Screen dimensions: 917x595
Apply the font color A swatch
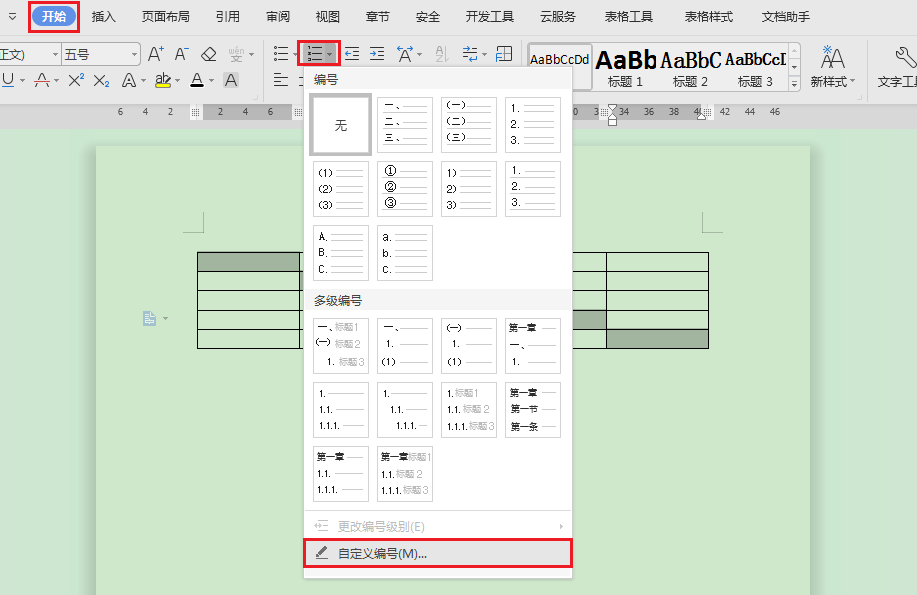pyautogui.click(x=197, y=80)
